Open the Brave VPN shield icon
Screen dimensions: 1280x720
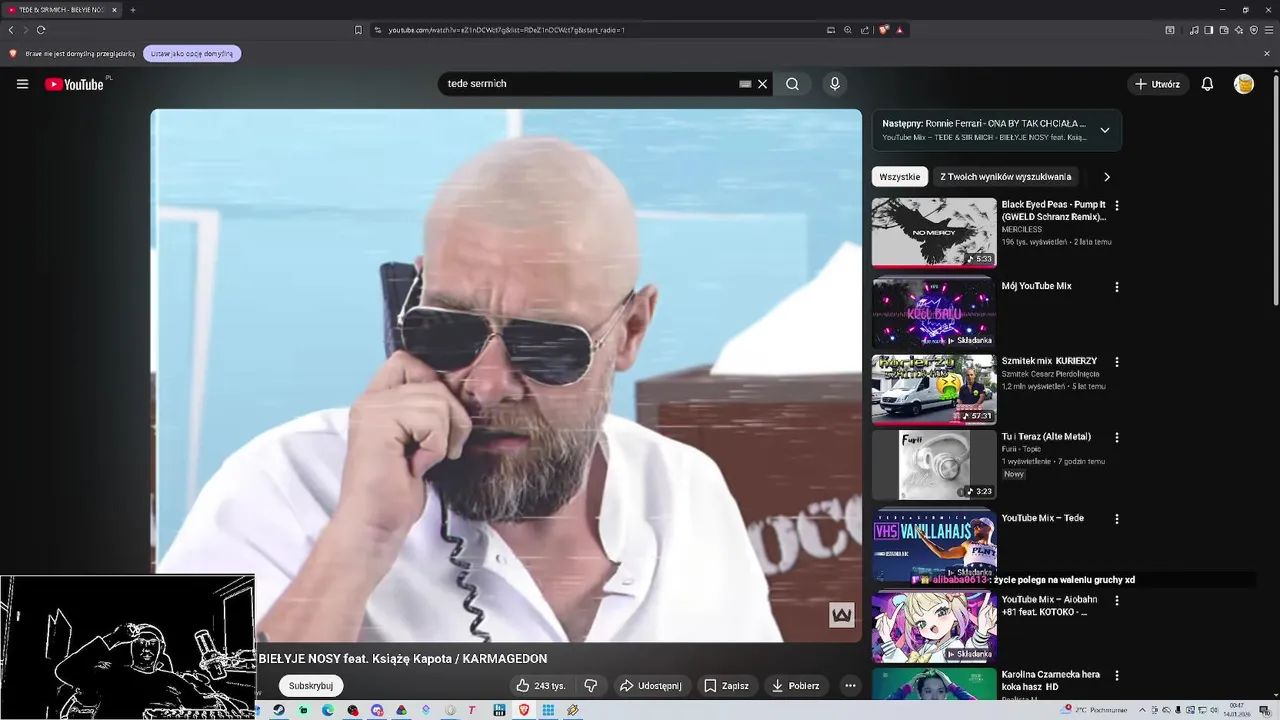(x=1254, y=30)
